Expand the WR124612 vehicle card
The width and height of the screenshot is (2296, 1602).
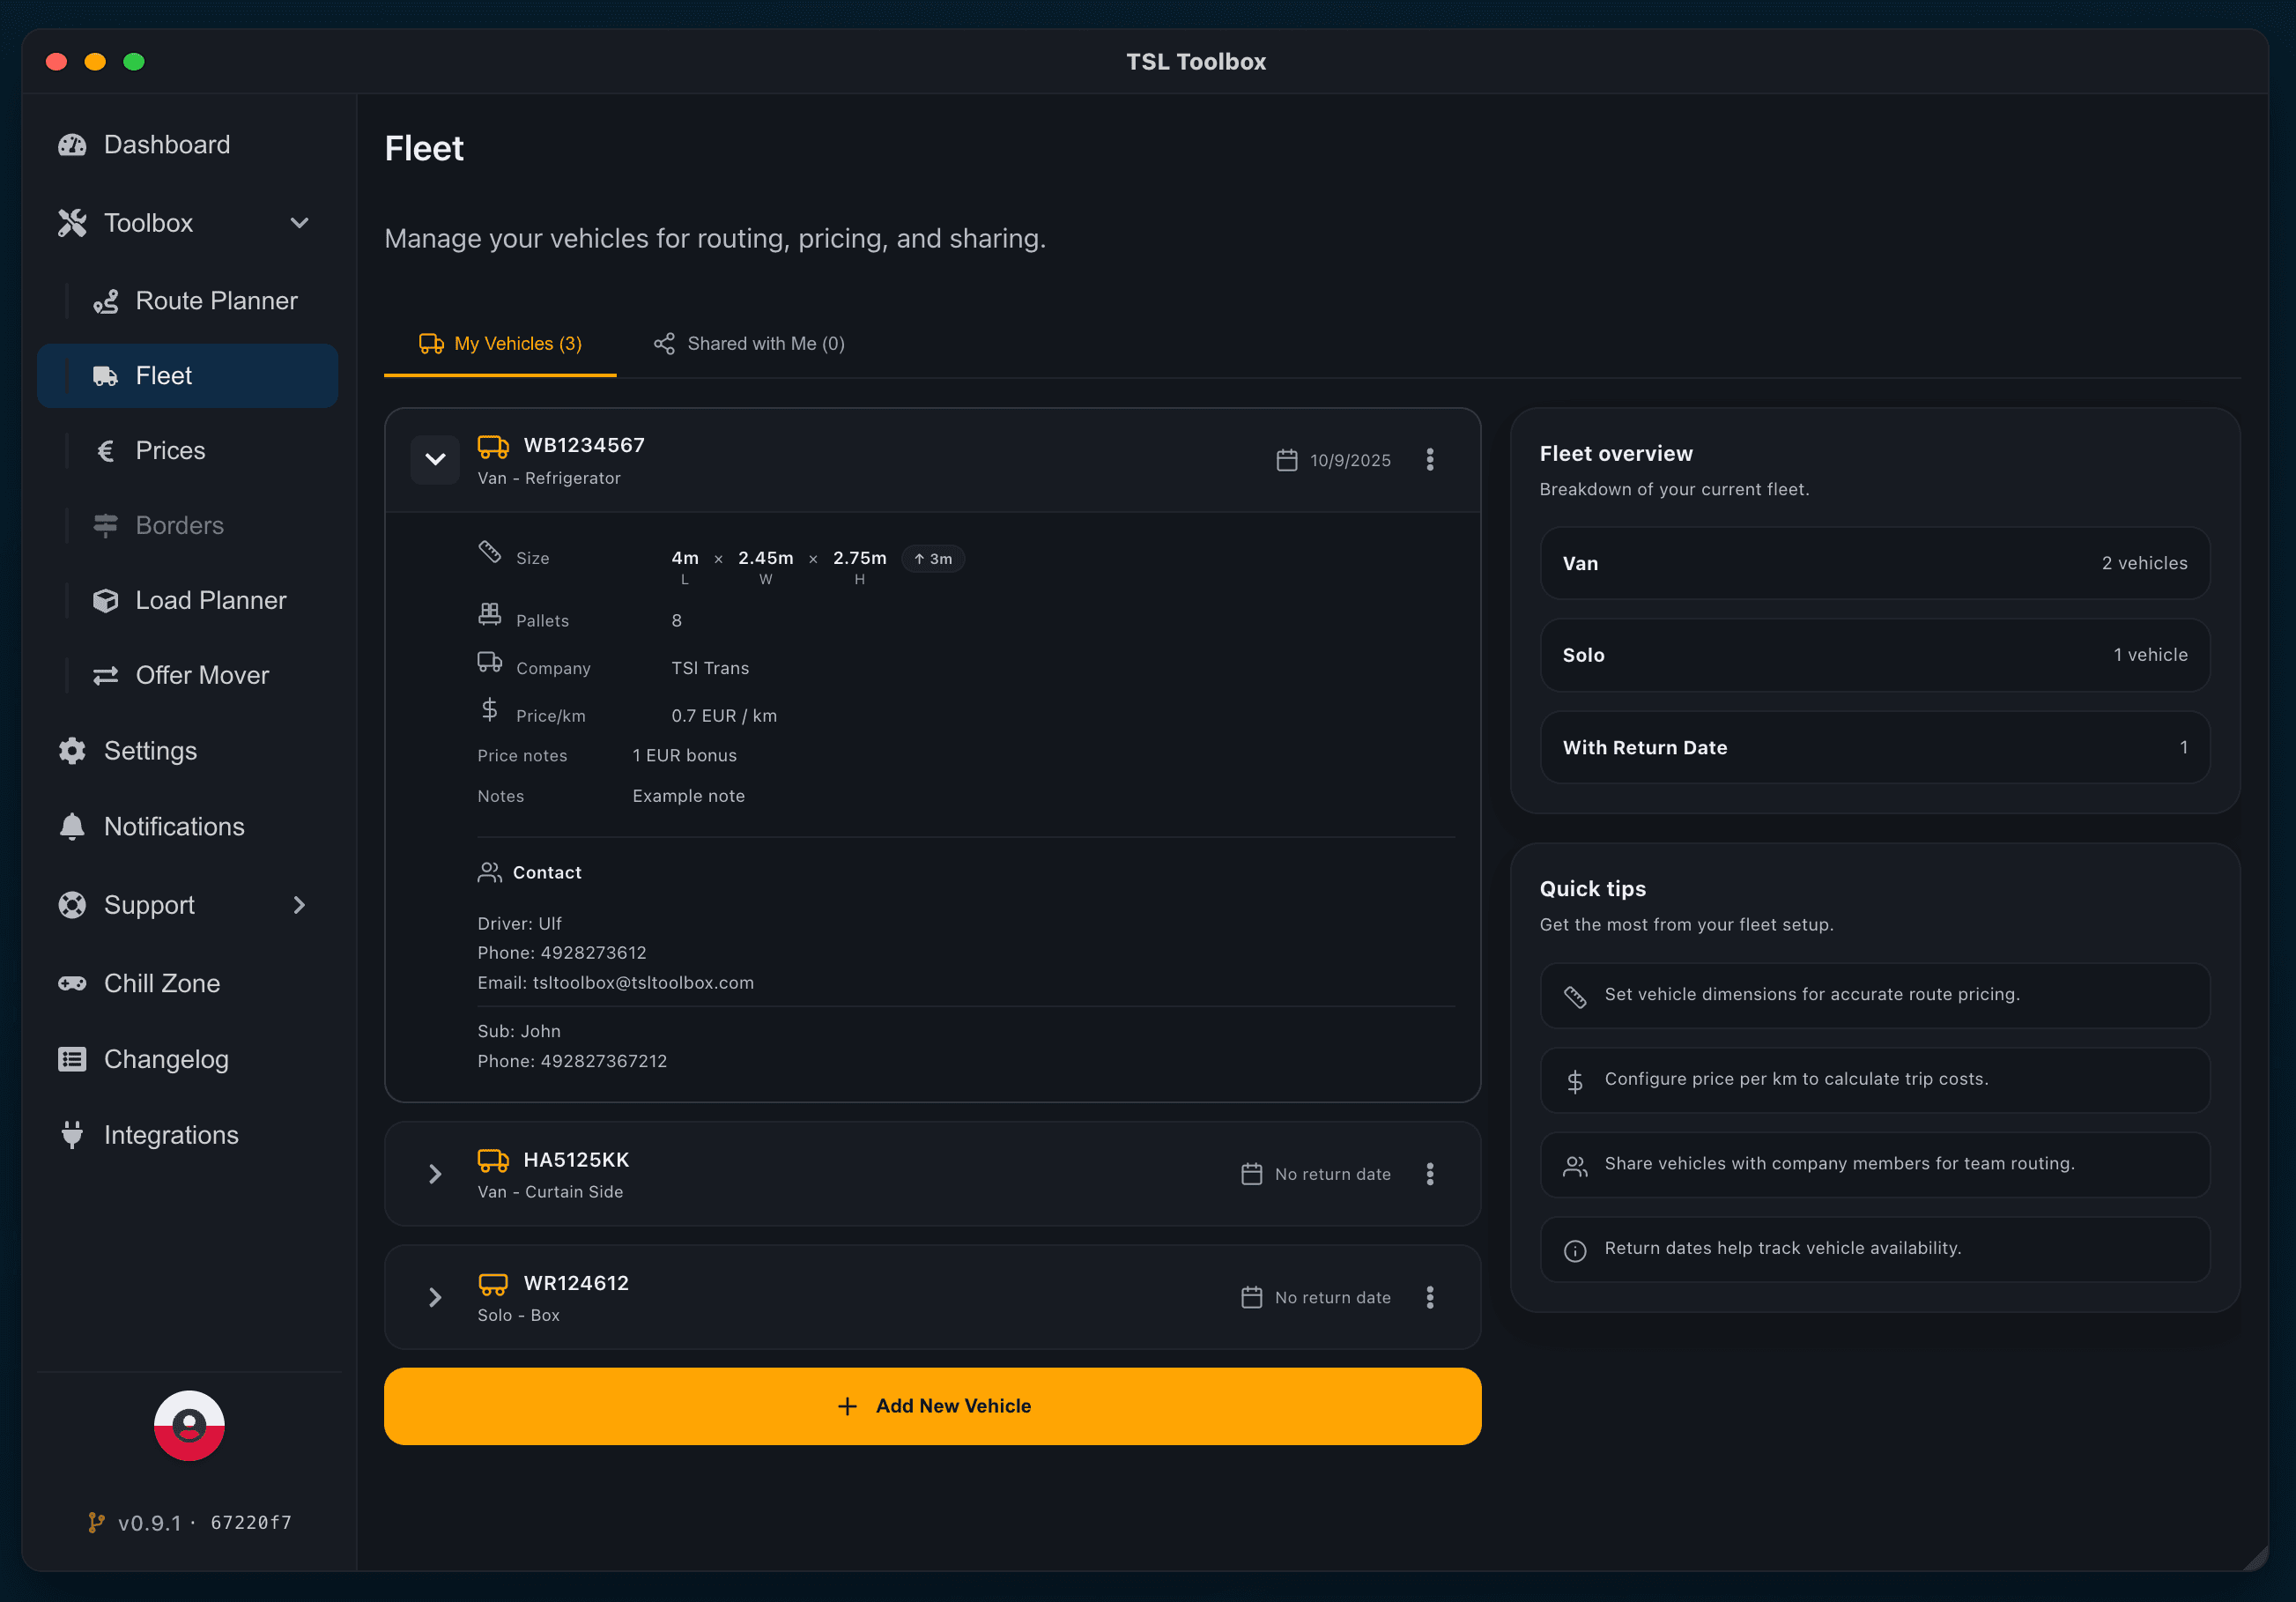[435, 1297]
